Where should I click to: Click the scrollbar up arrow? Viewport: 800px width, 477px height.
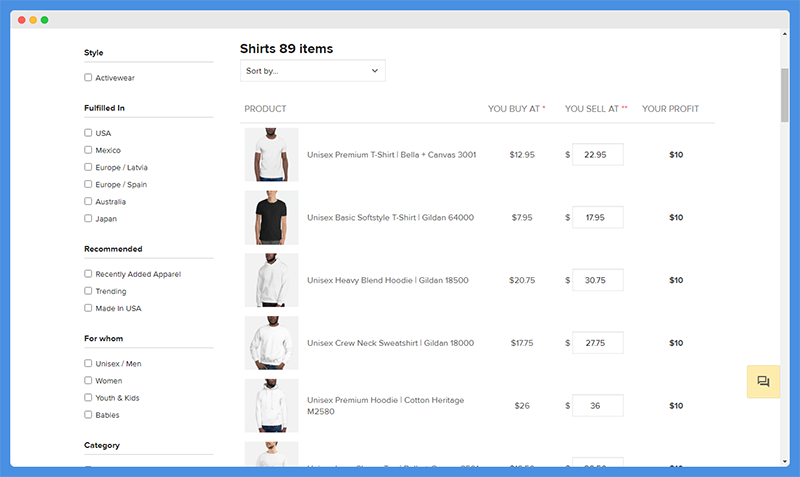pyautogui.click(x=784, y=34)
